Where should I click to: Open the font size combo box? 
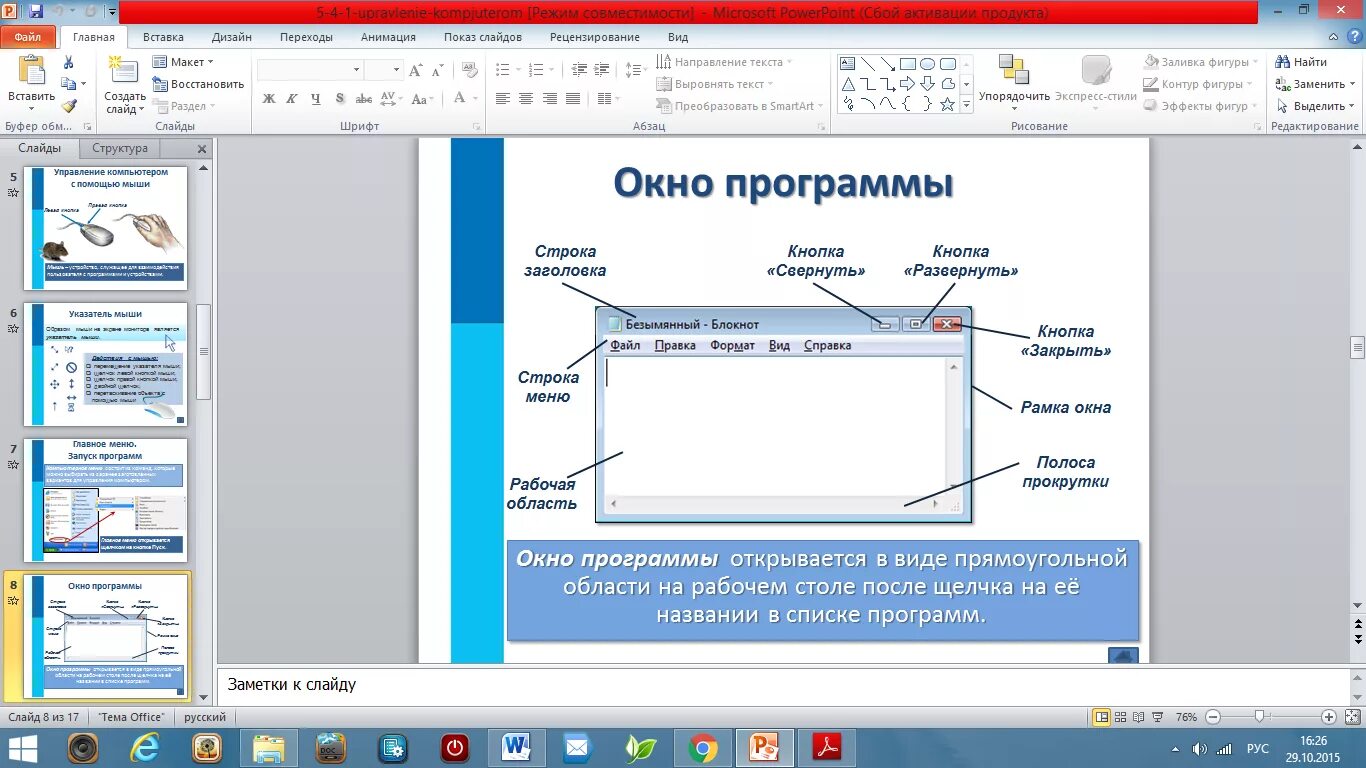point(383,70)
